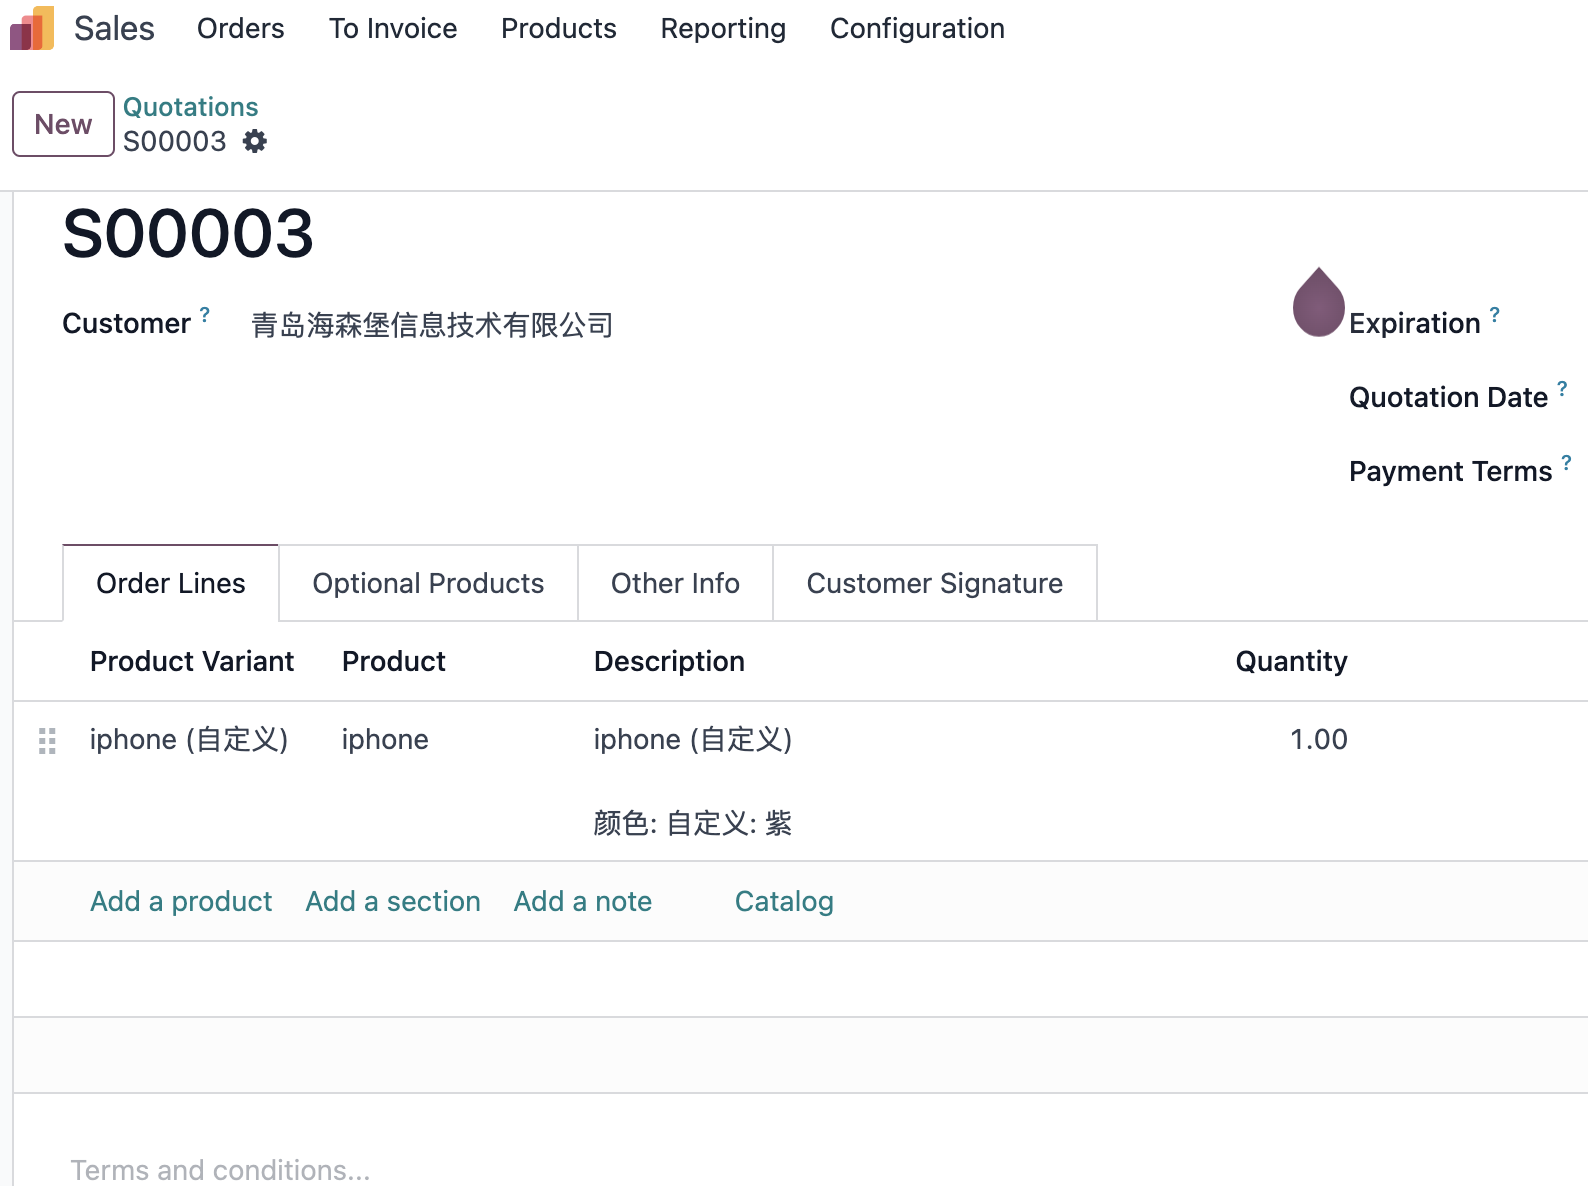Open the Customer Signature tab
Screen dimensions: 1588x1186
click(935, 583)
